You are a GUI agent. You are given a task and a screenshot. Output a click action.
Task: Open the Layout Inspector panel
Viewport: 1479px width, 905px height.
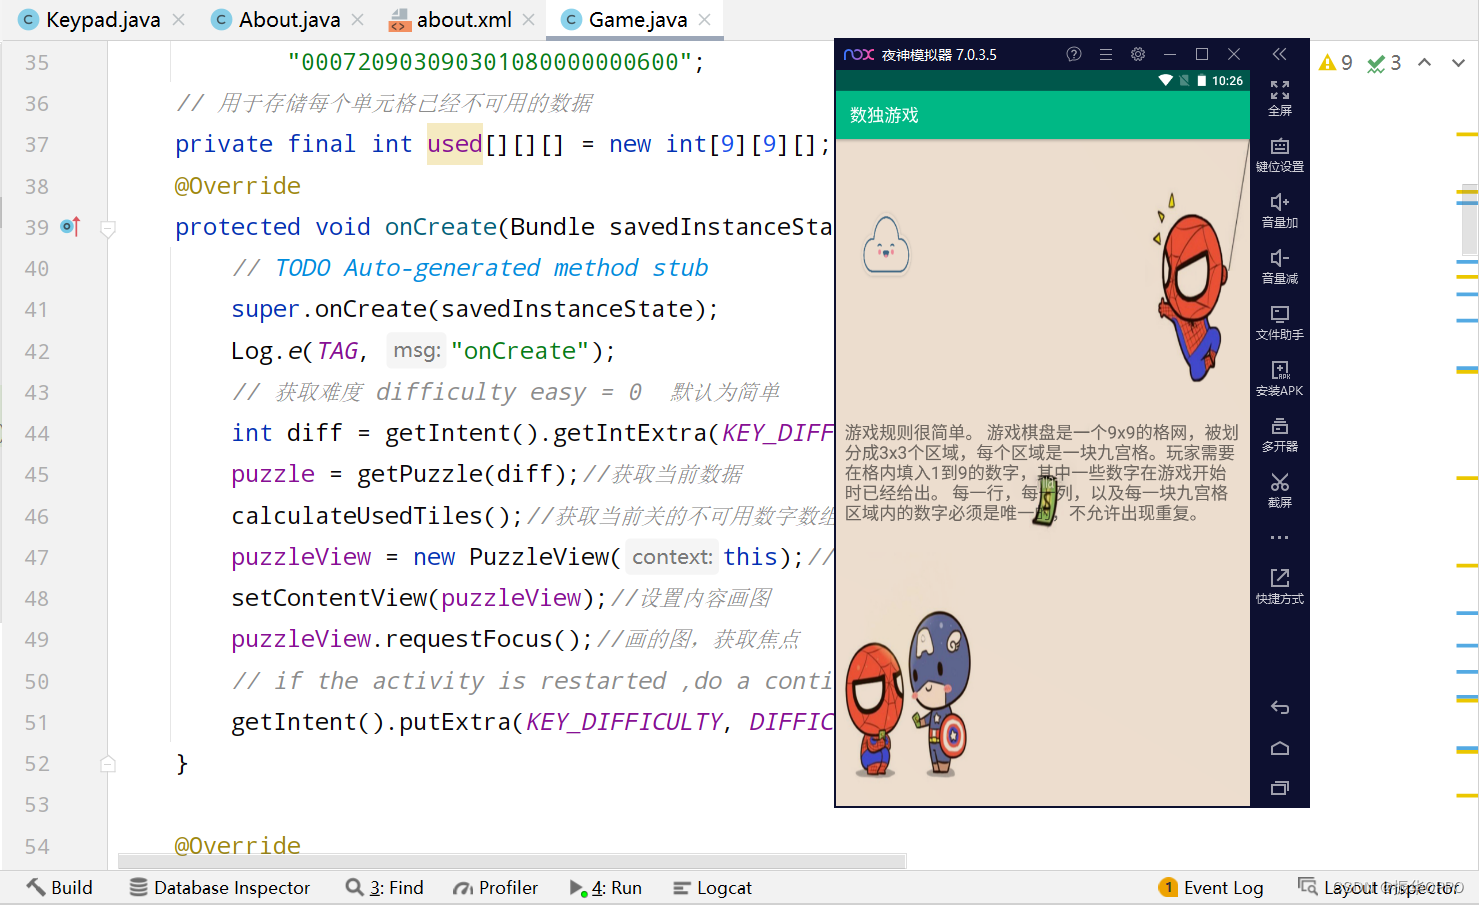tap(1381, 888)
